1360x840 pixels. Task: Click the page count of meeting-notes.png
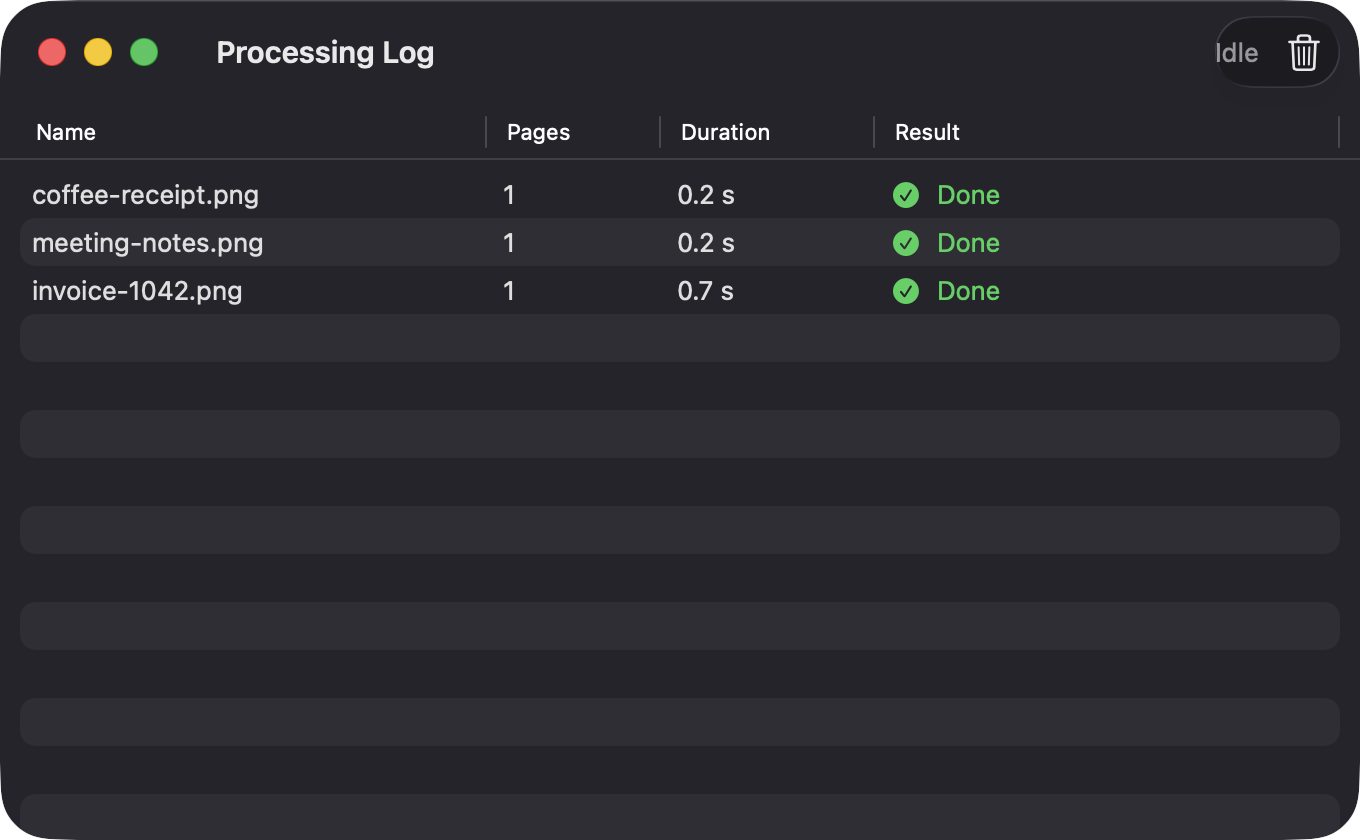pos(509,243)
